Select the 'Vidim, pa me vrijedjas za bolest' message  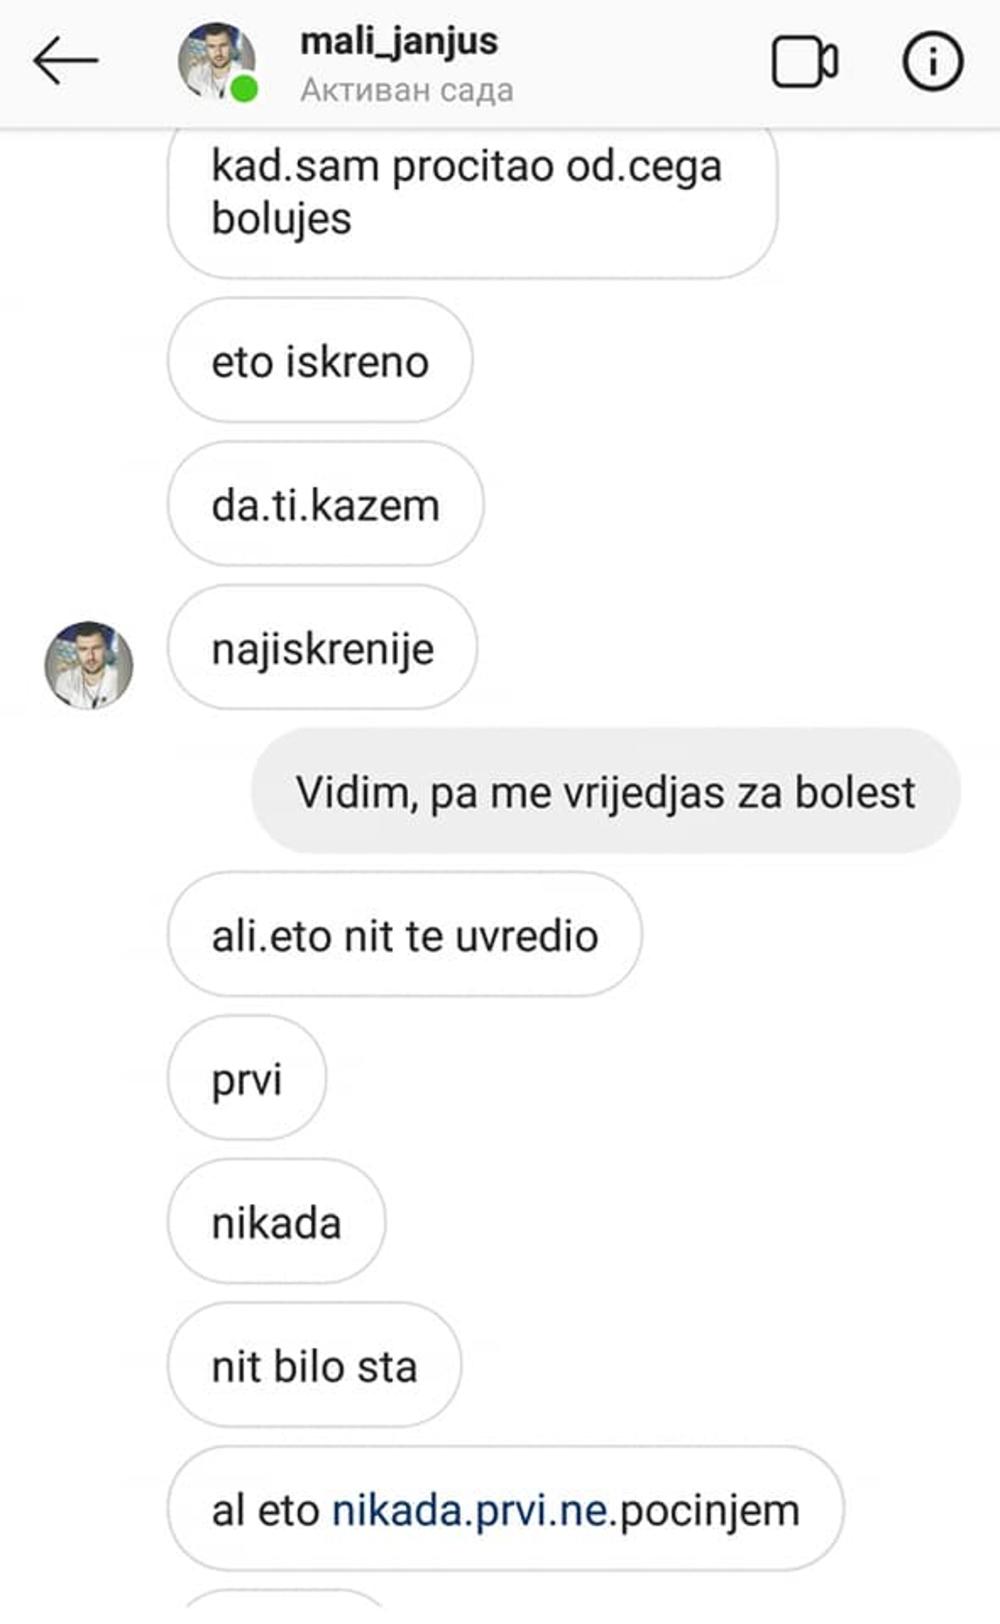point(605,792)
